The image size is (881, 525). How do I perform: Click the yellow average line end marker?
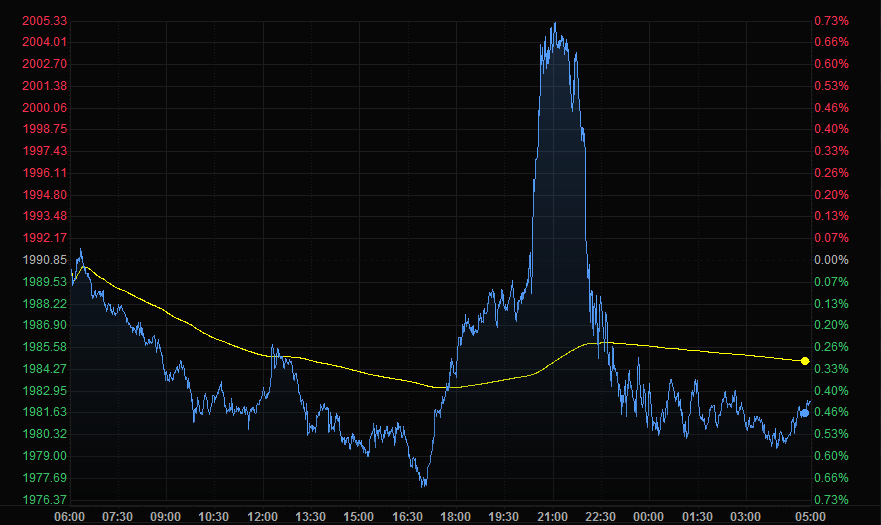click(x=805, y=361)
